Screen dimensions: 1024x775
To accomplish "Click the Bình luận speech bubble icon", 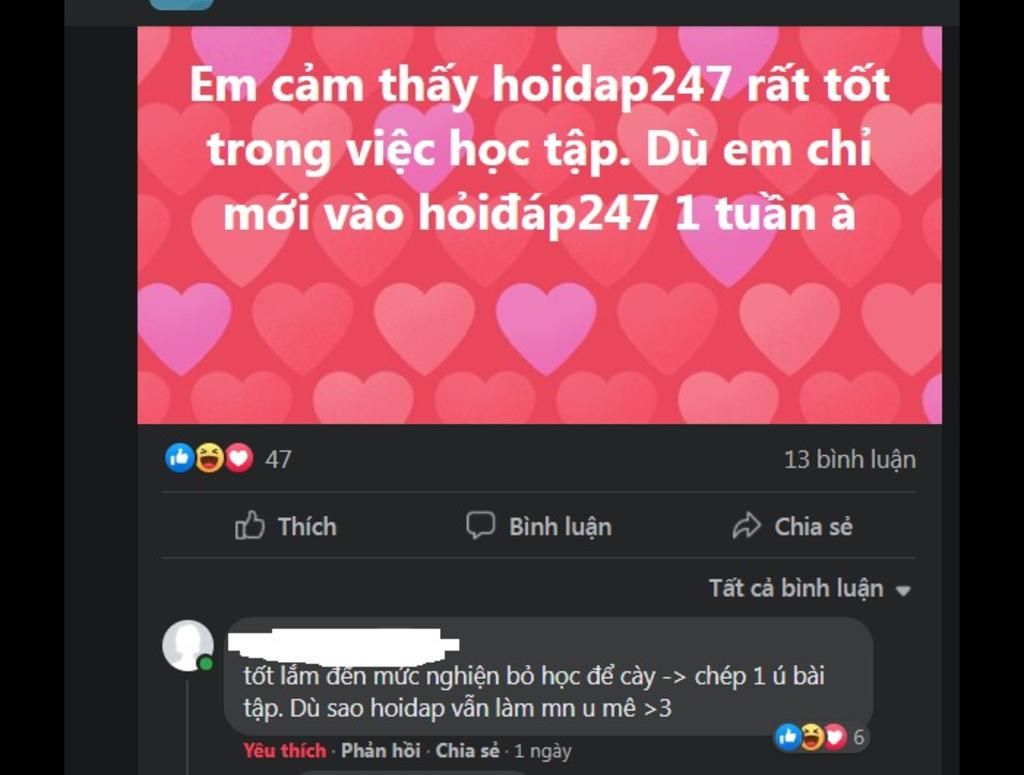I will [x=480, y=526].
